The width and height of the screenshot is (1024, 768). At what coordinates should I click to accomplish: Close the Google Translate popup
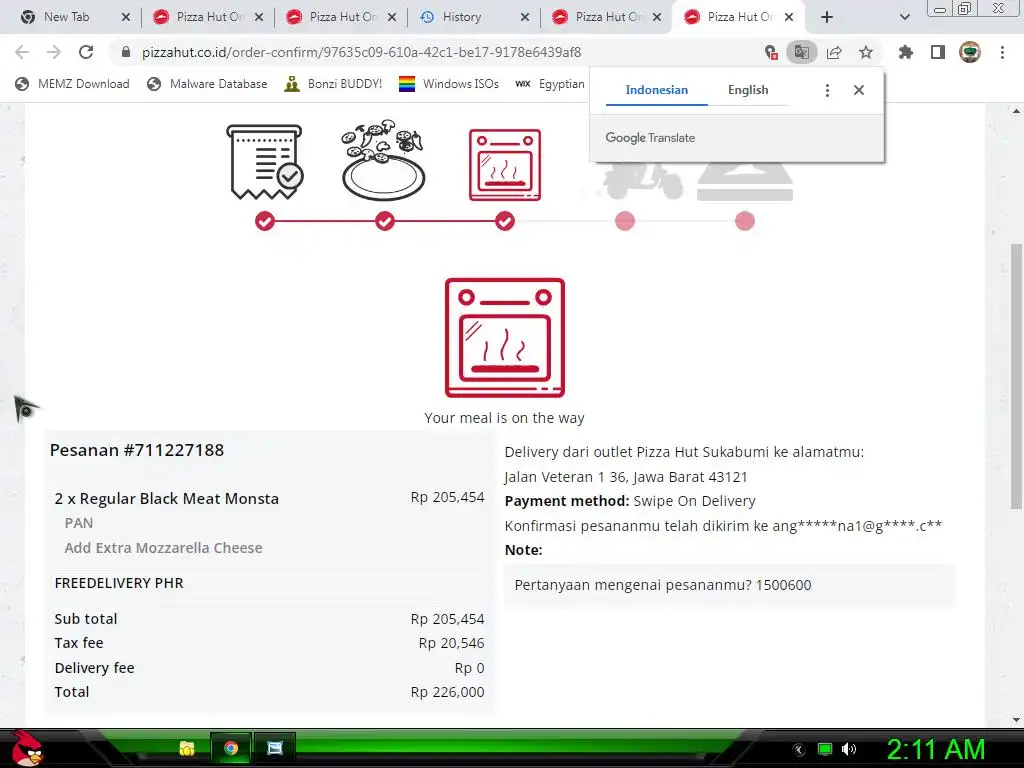(859, 90)
